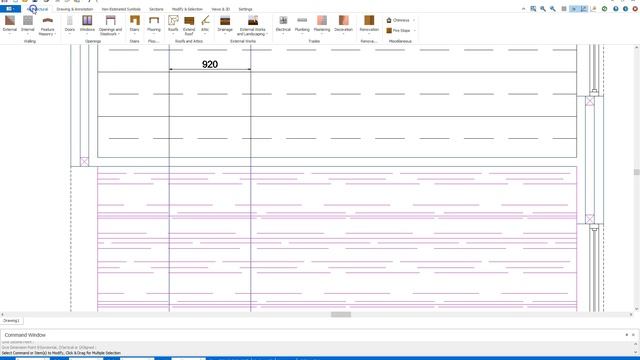Screen dimensions: 640x360
Task: Expand the Feature Masonry dropdown arrow
Action: coord(56,34)
